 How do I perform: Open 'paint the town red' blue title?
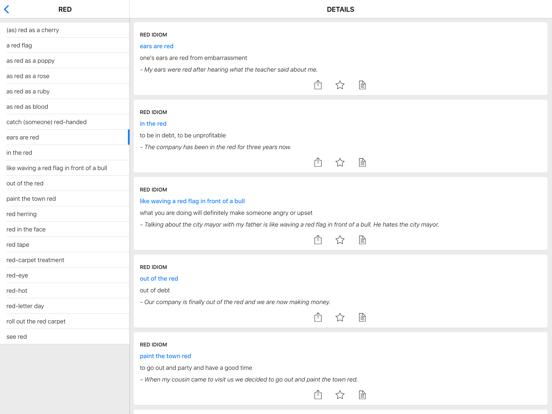[x=165, y=356]
